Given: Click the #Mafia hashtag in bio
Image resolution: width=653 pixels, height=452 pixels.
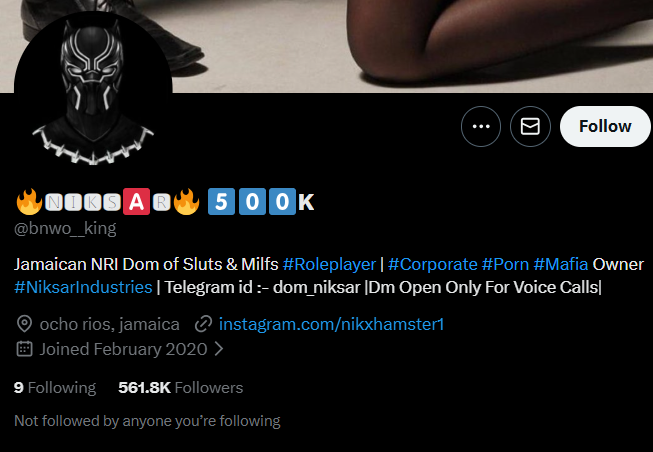Looking at the screenshot, I should [561, 264].
